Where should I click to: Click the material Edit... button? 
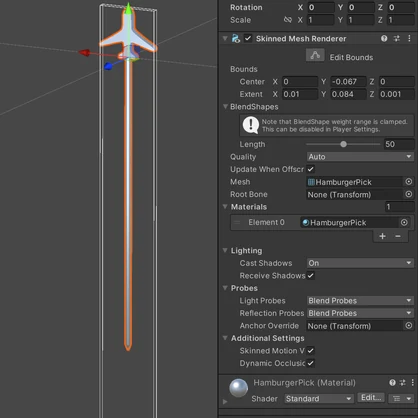(x=371, y=398)
